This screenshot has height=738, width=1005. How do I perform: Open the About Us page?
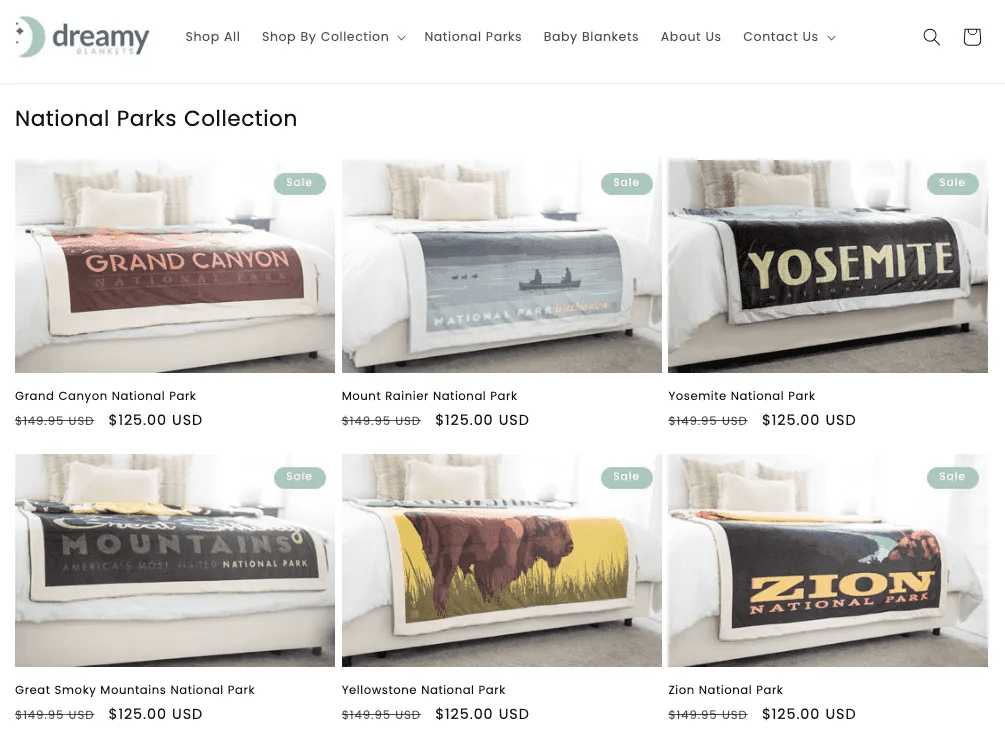point(691,37)
